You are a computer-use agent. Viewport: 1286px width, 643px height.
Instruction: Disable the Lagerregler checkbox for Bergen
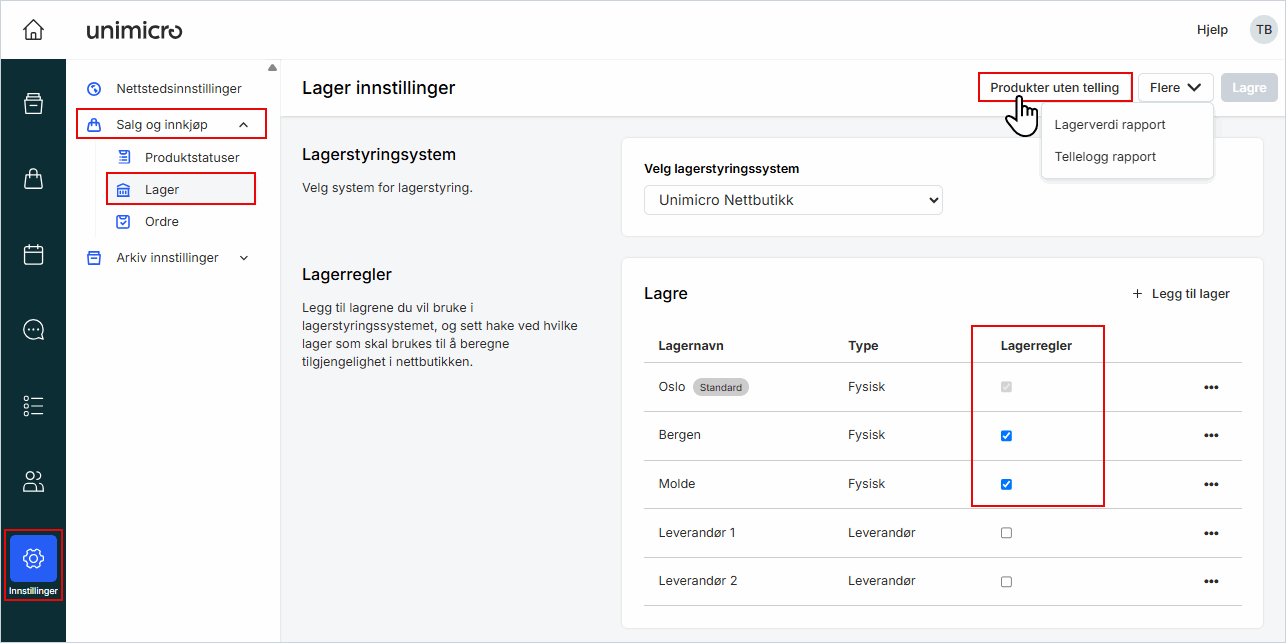pyautogui.click(x=1006, y=435)
